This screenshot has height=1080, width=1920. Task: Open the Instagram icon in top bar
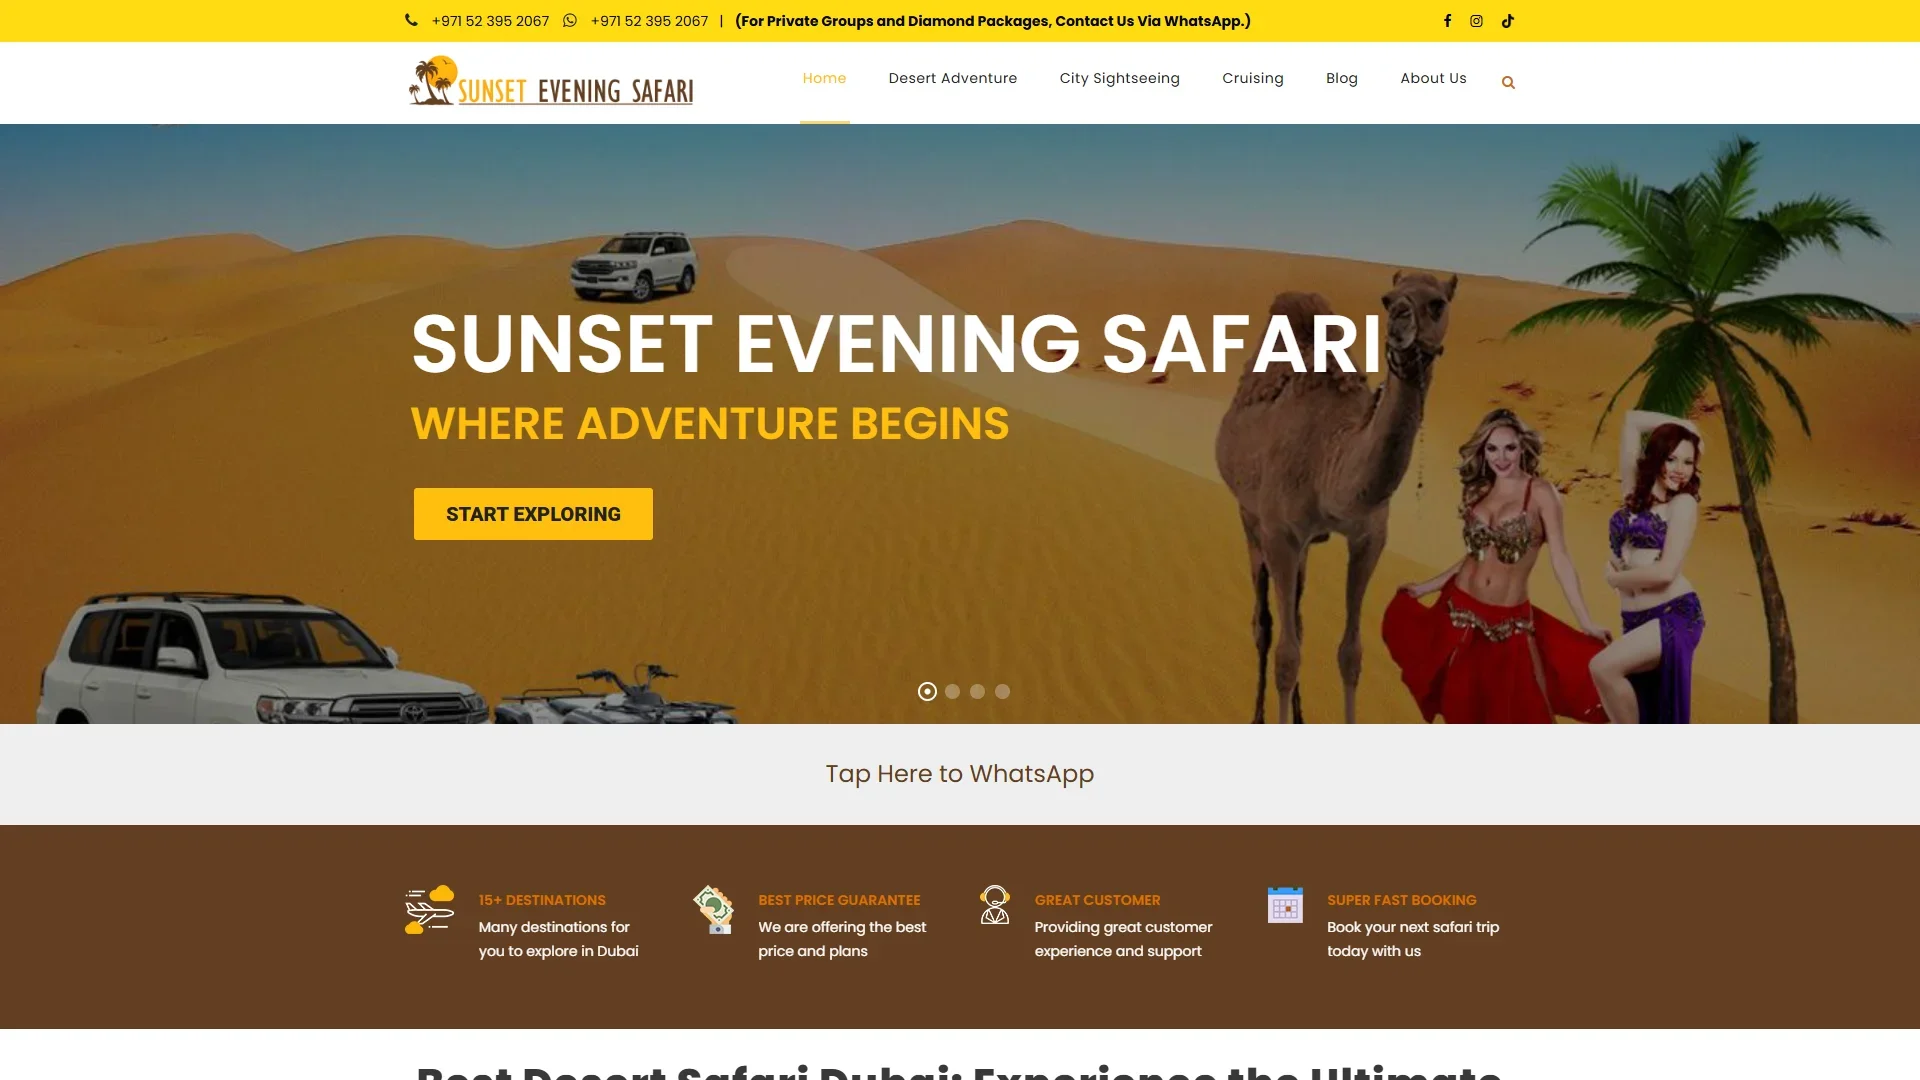coord(1476,21)
